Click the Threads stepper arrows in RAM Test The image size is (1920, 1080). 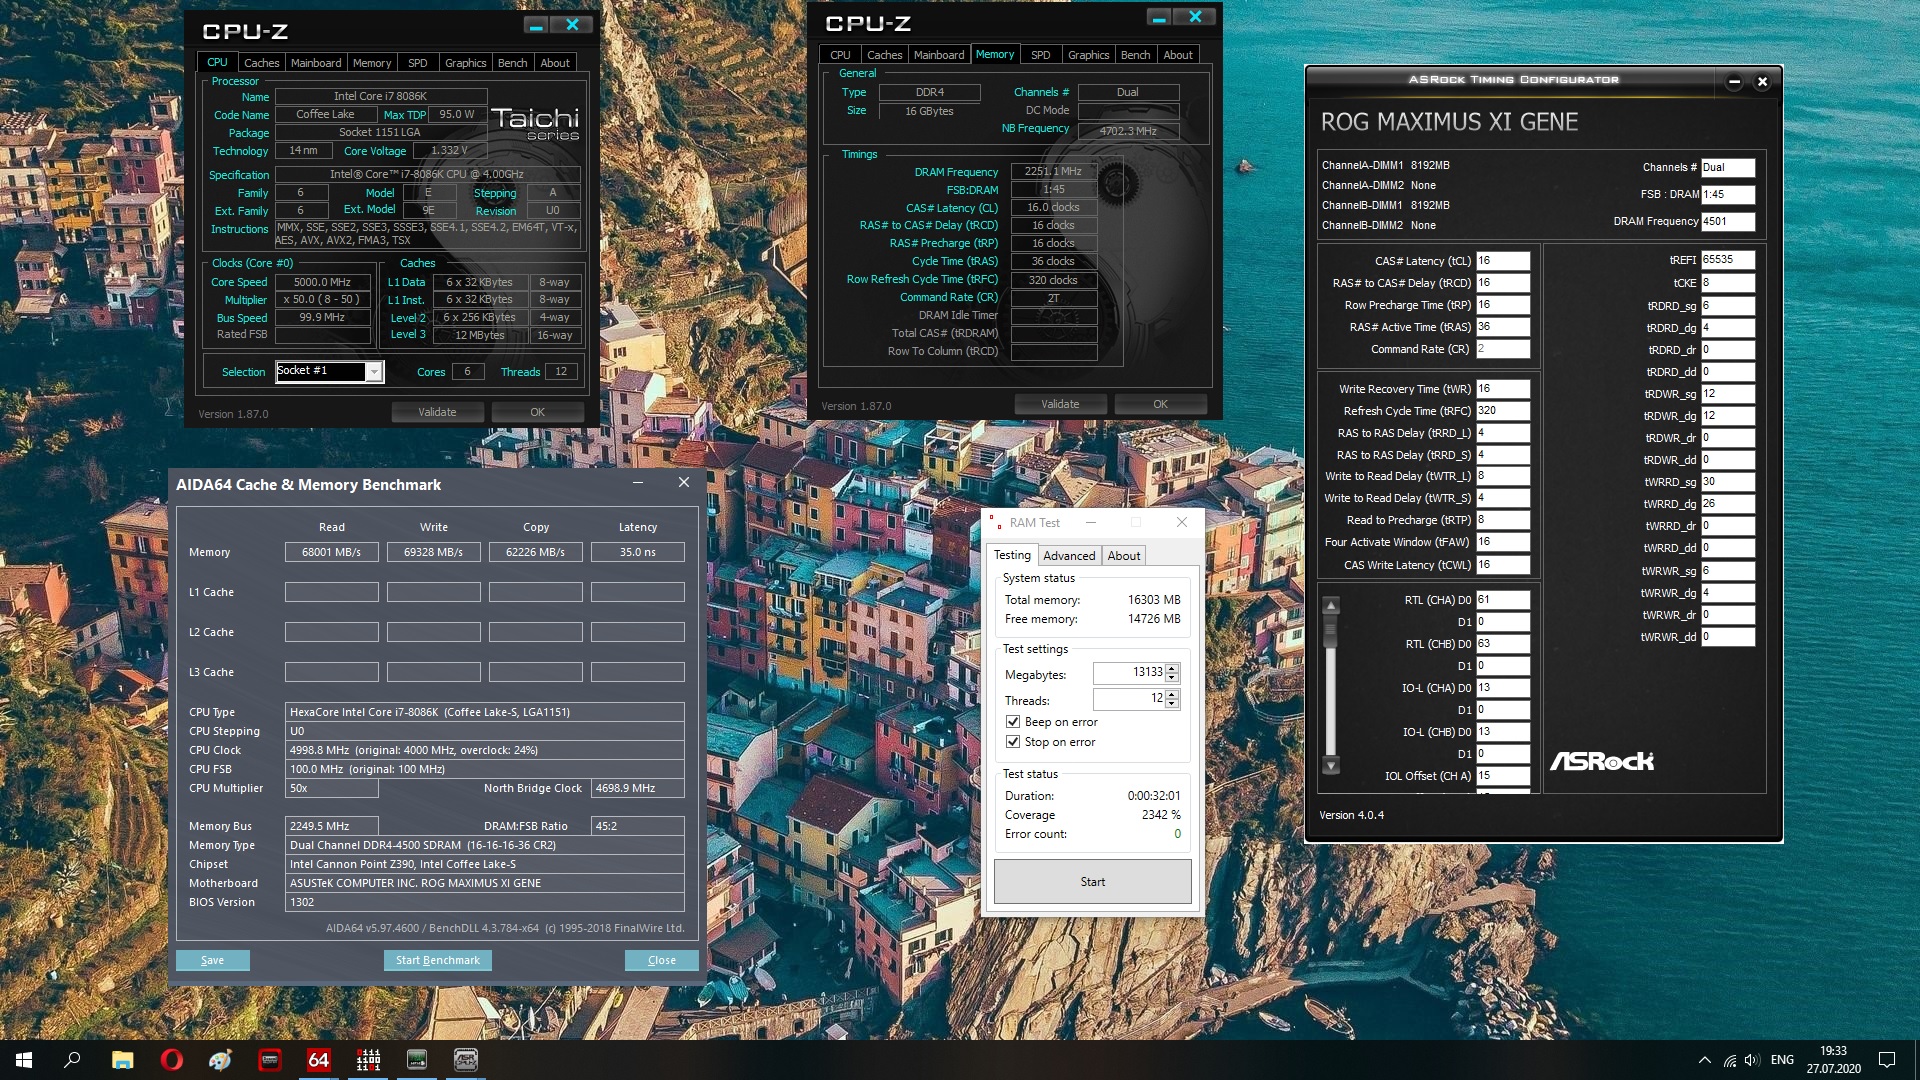[x=1172, y=699]
